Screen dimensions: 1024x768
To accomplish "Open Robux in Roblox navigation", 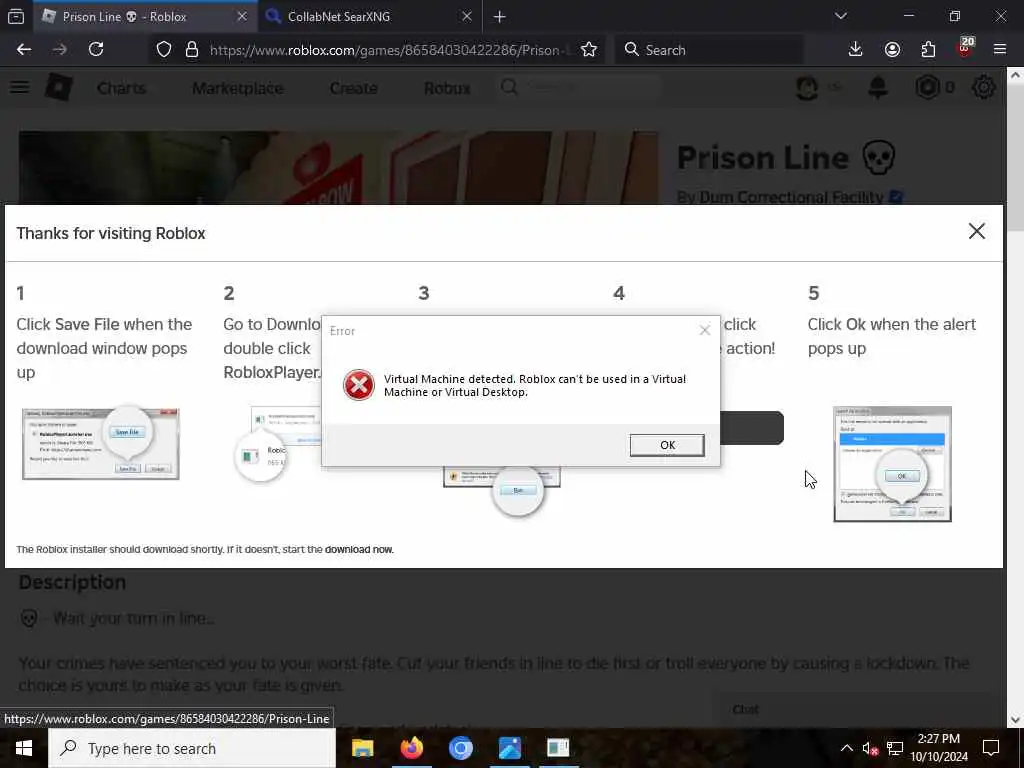I will pyautogui.click(x=447, y=88).
